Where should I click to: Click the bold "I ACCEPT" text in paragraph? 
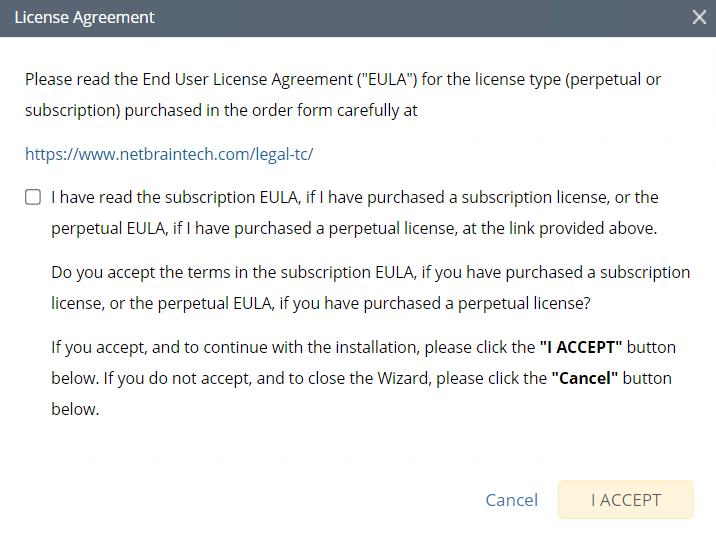[x=581, y=349]
